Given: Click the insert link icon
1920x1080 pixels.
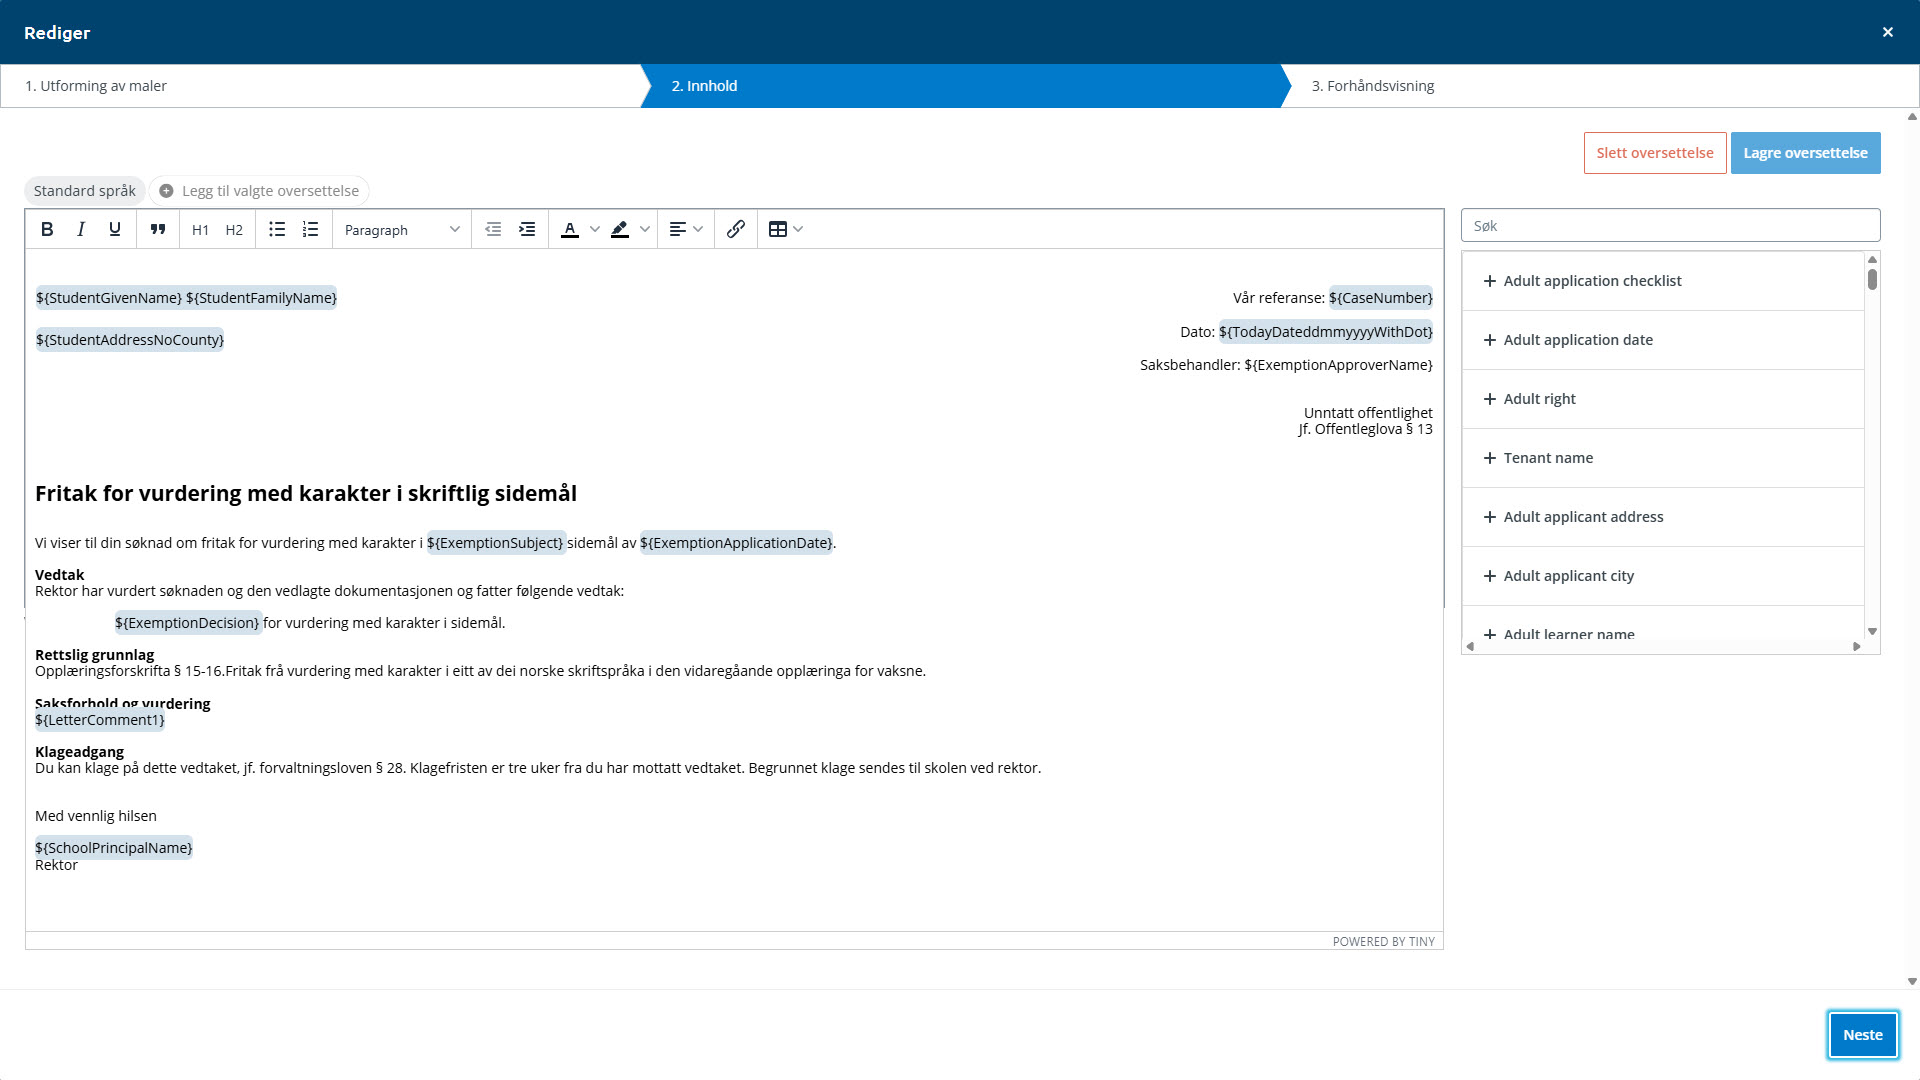Looking at the screenshot, I should (x=736, y=229).
